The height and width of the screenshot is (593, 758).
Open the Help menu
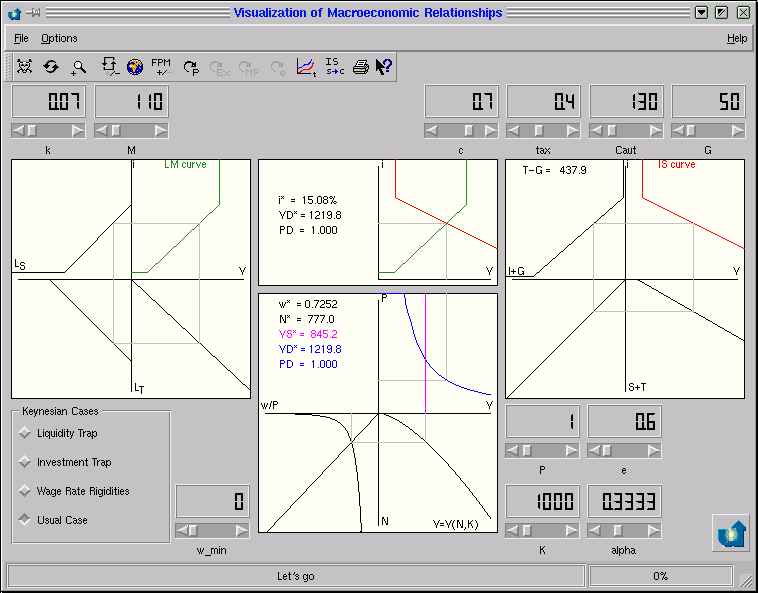(x=737, y=38)
